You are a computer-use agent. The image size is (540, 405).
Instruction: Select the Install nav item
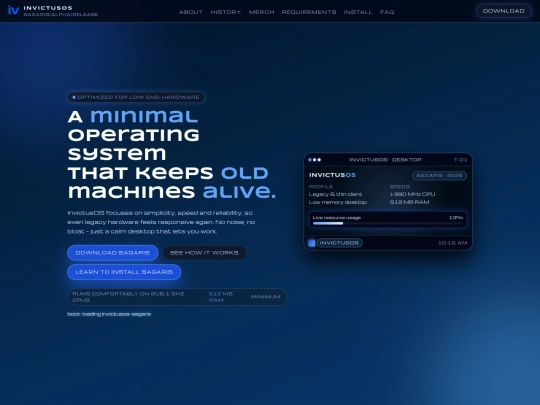tap(358, 12)
